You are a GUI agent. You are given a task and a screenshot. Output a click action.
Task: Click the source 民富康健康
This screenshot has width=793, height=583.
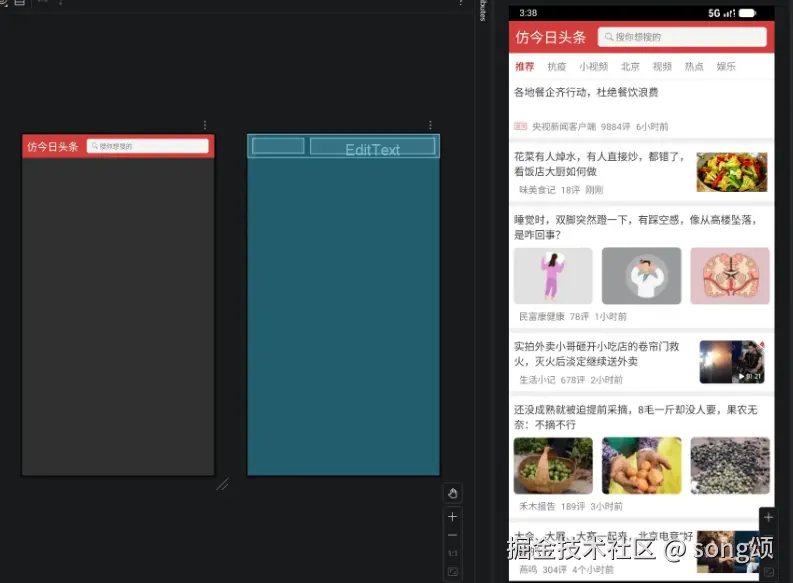tap(542, 317)
